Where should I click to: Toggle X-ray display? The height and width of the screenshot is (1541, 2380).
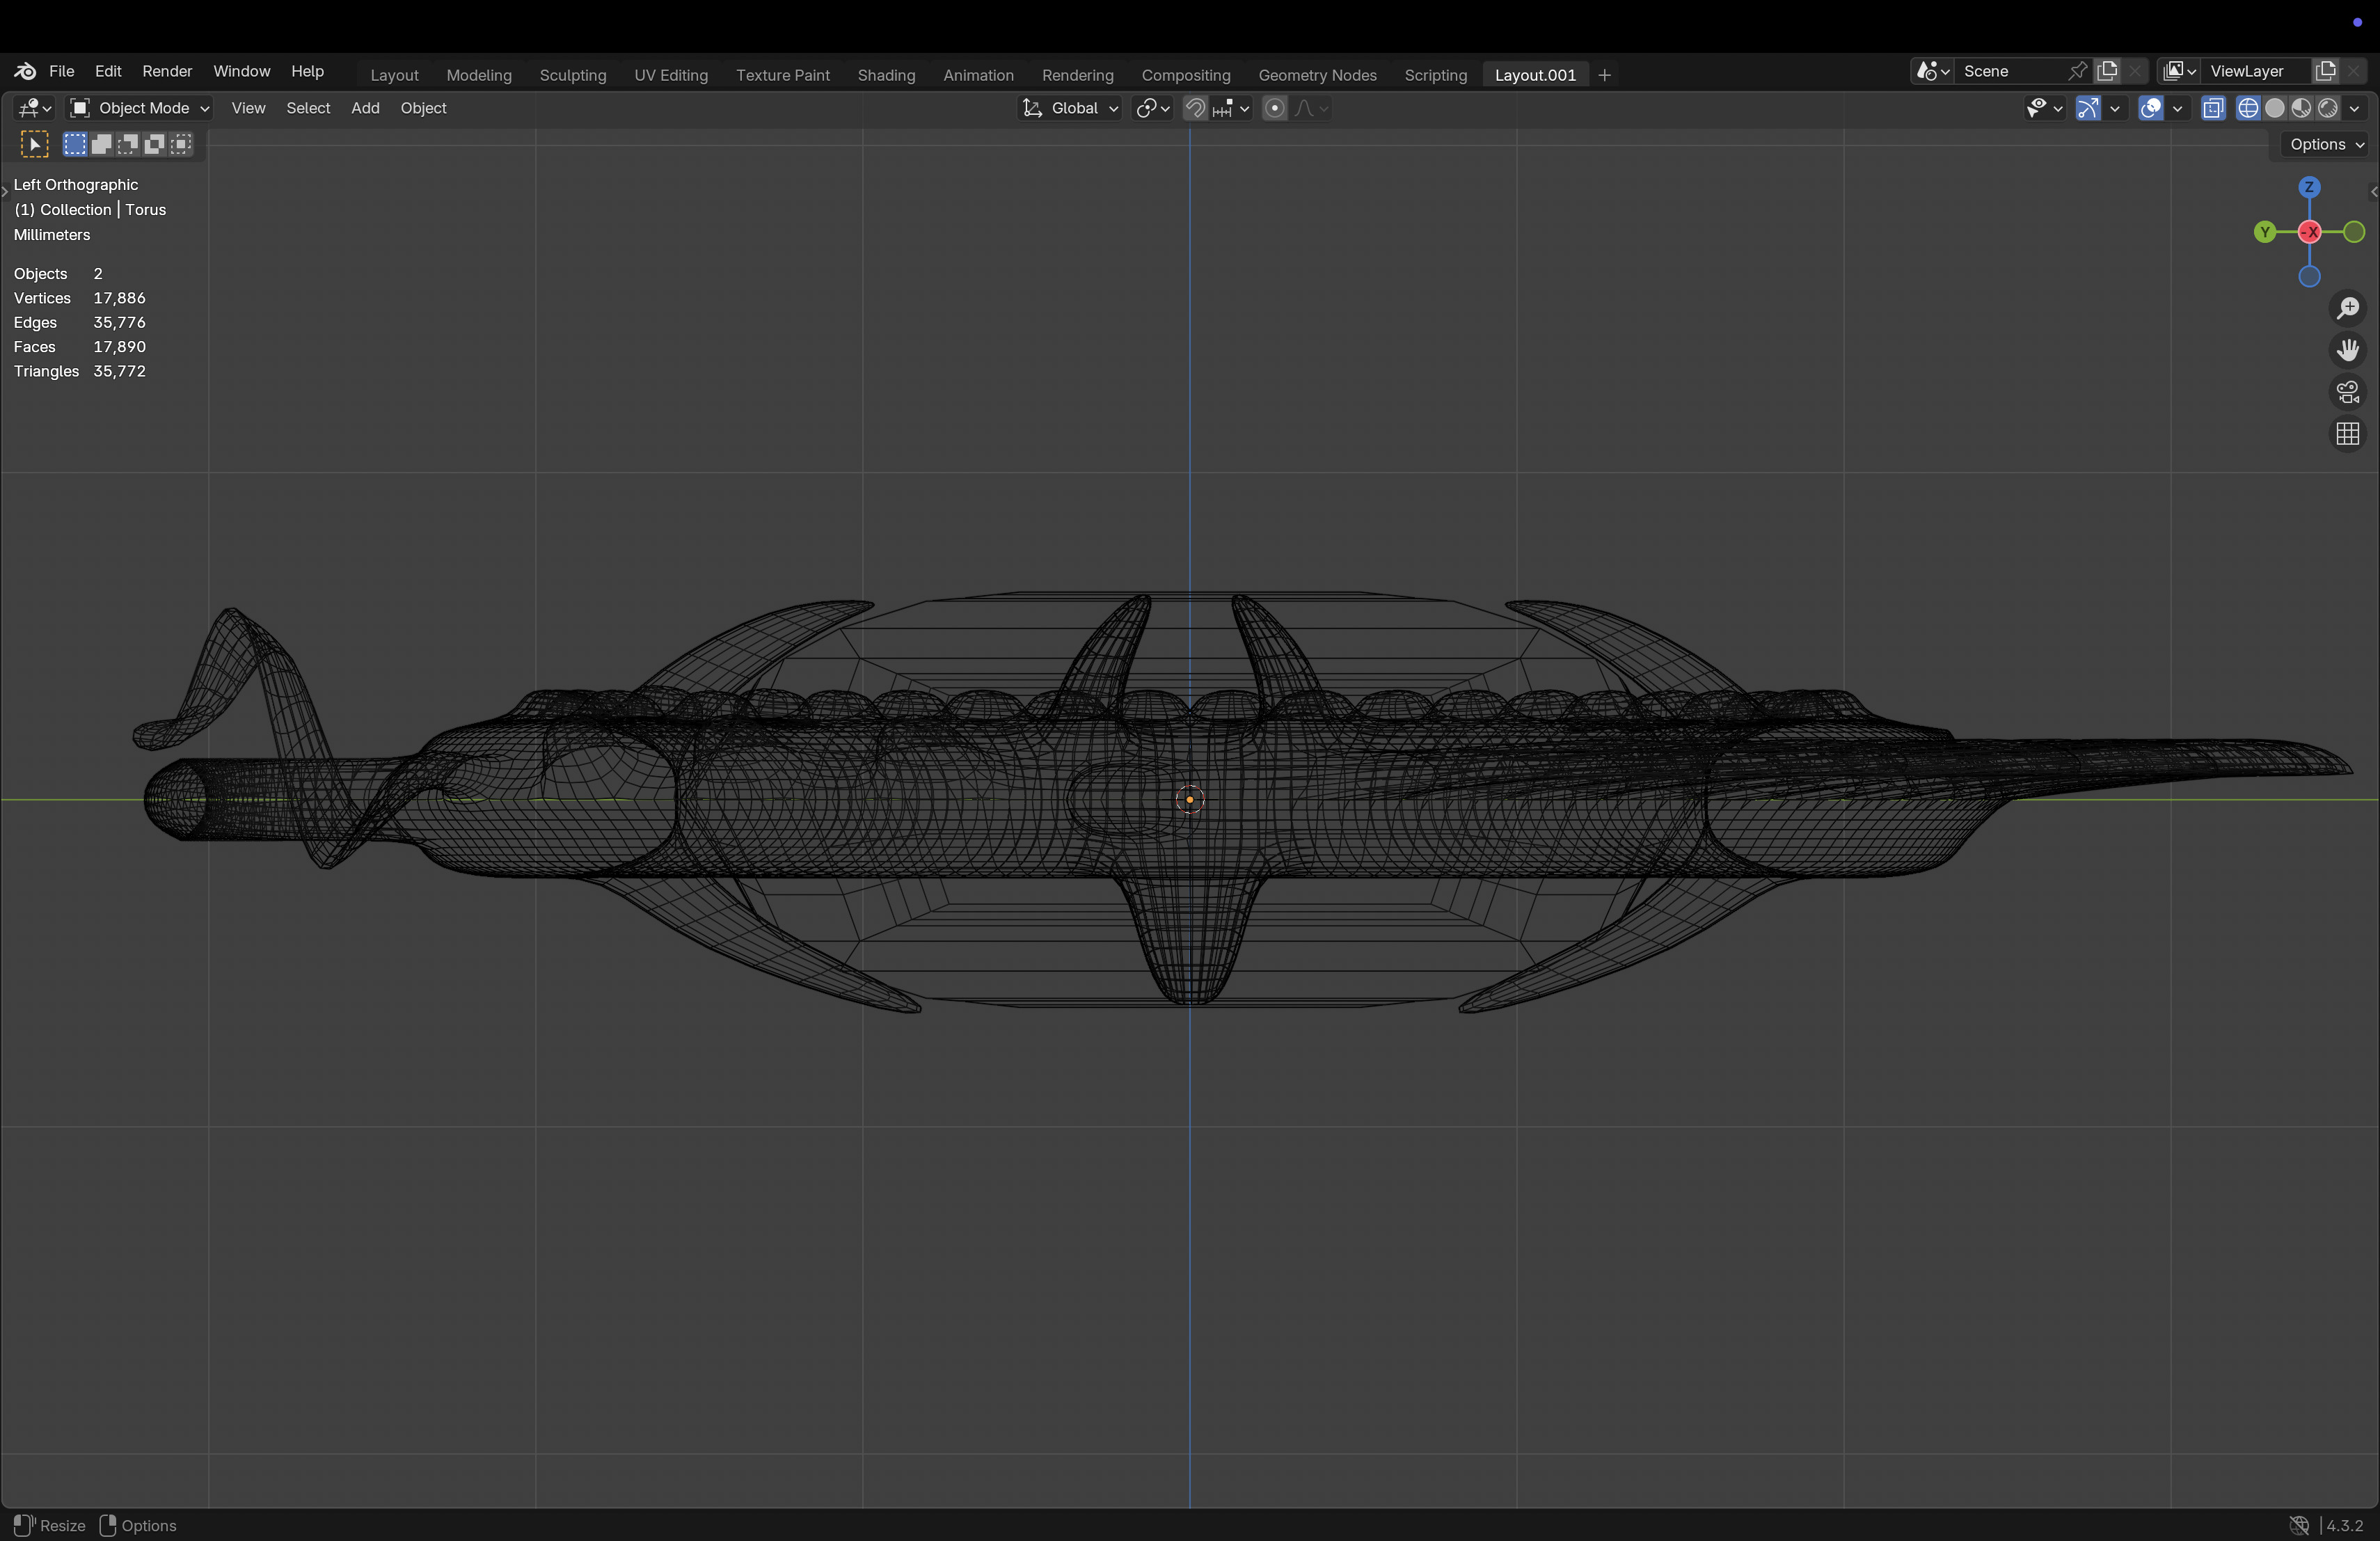(x=2213, y=108)
